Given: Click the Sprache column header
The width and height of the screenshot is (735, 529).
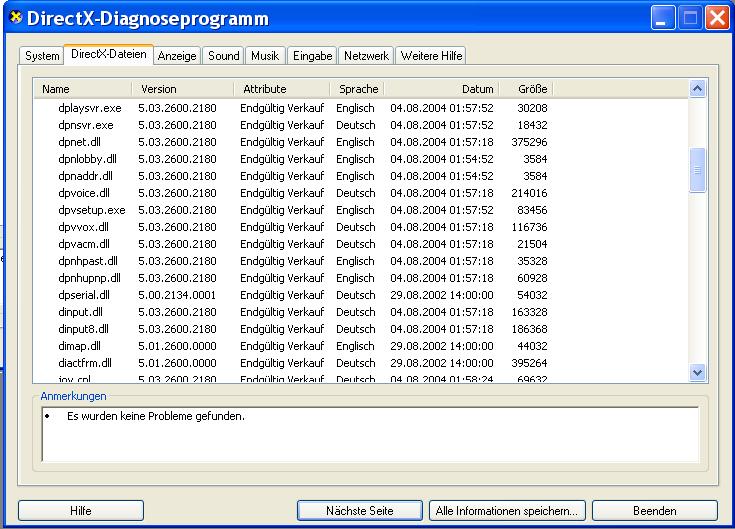Looking at the screenshot, I should point(357,89).
